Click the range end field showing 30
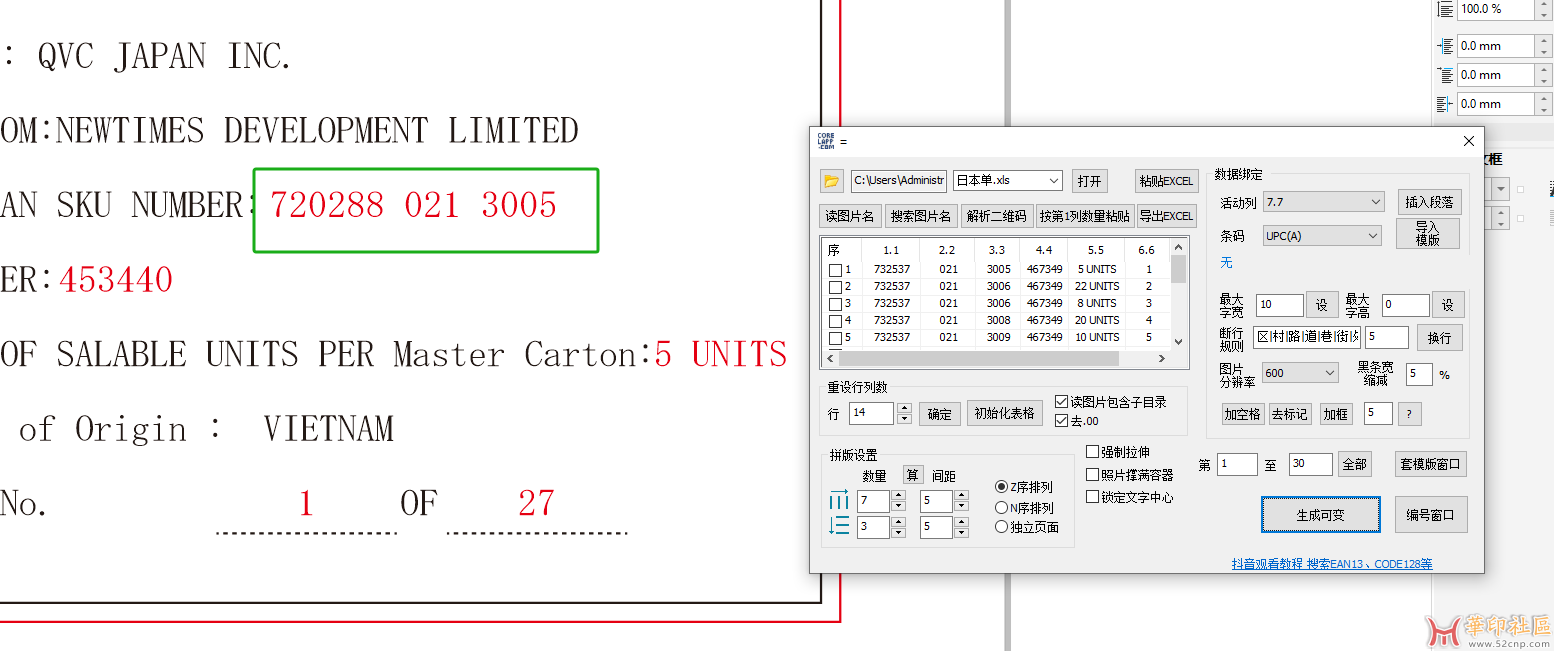Image resolution: width=1554 pixels, height=651 pixels. (x=1311, y=464)
